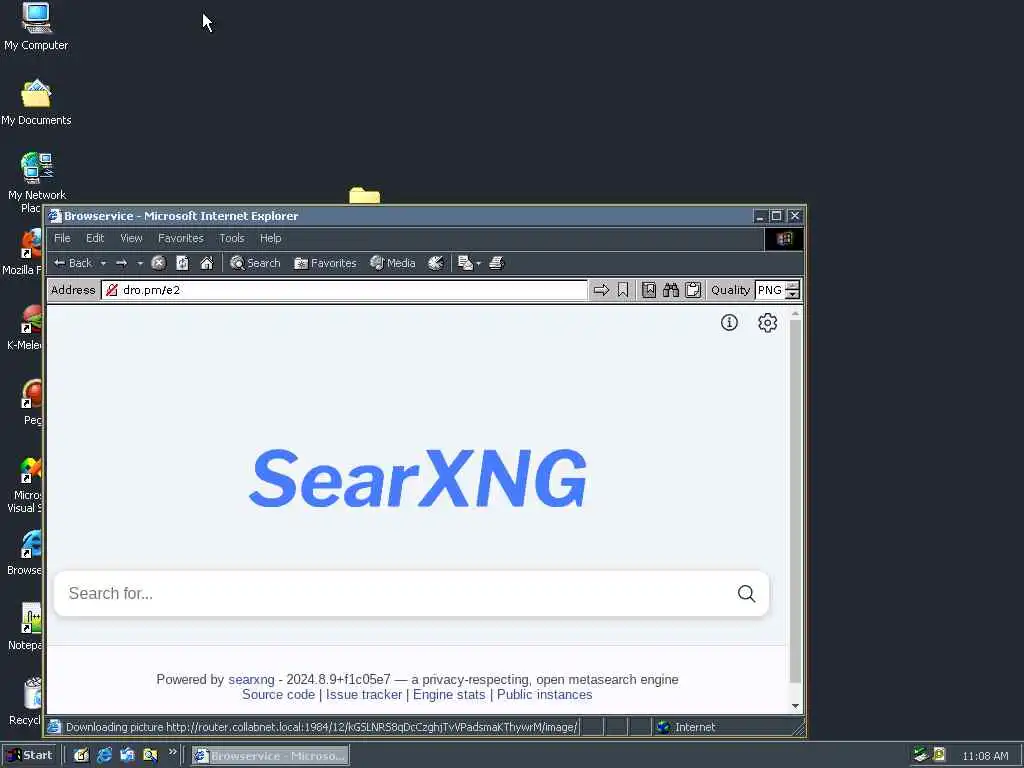Expand the Mail button dropdown arrow
Viewport: 1024px width, 768px height.
pyautogui.click(x=479, y=263)
